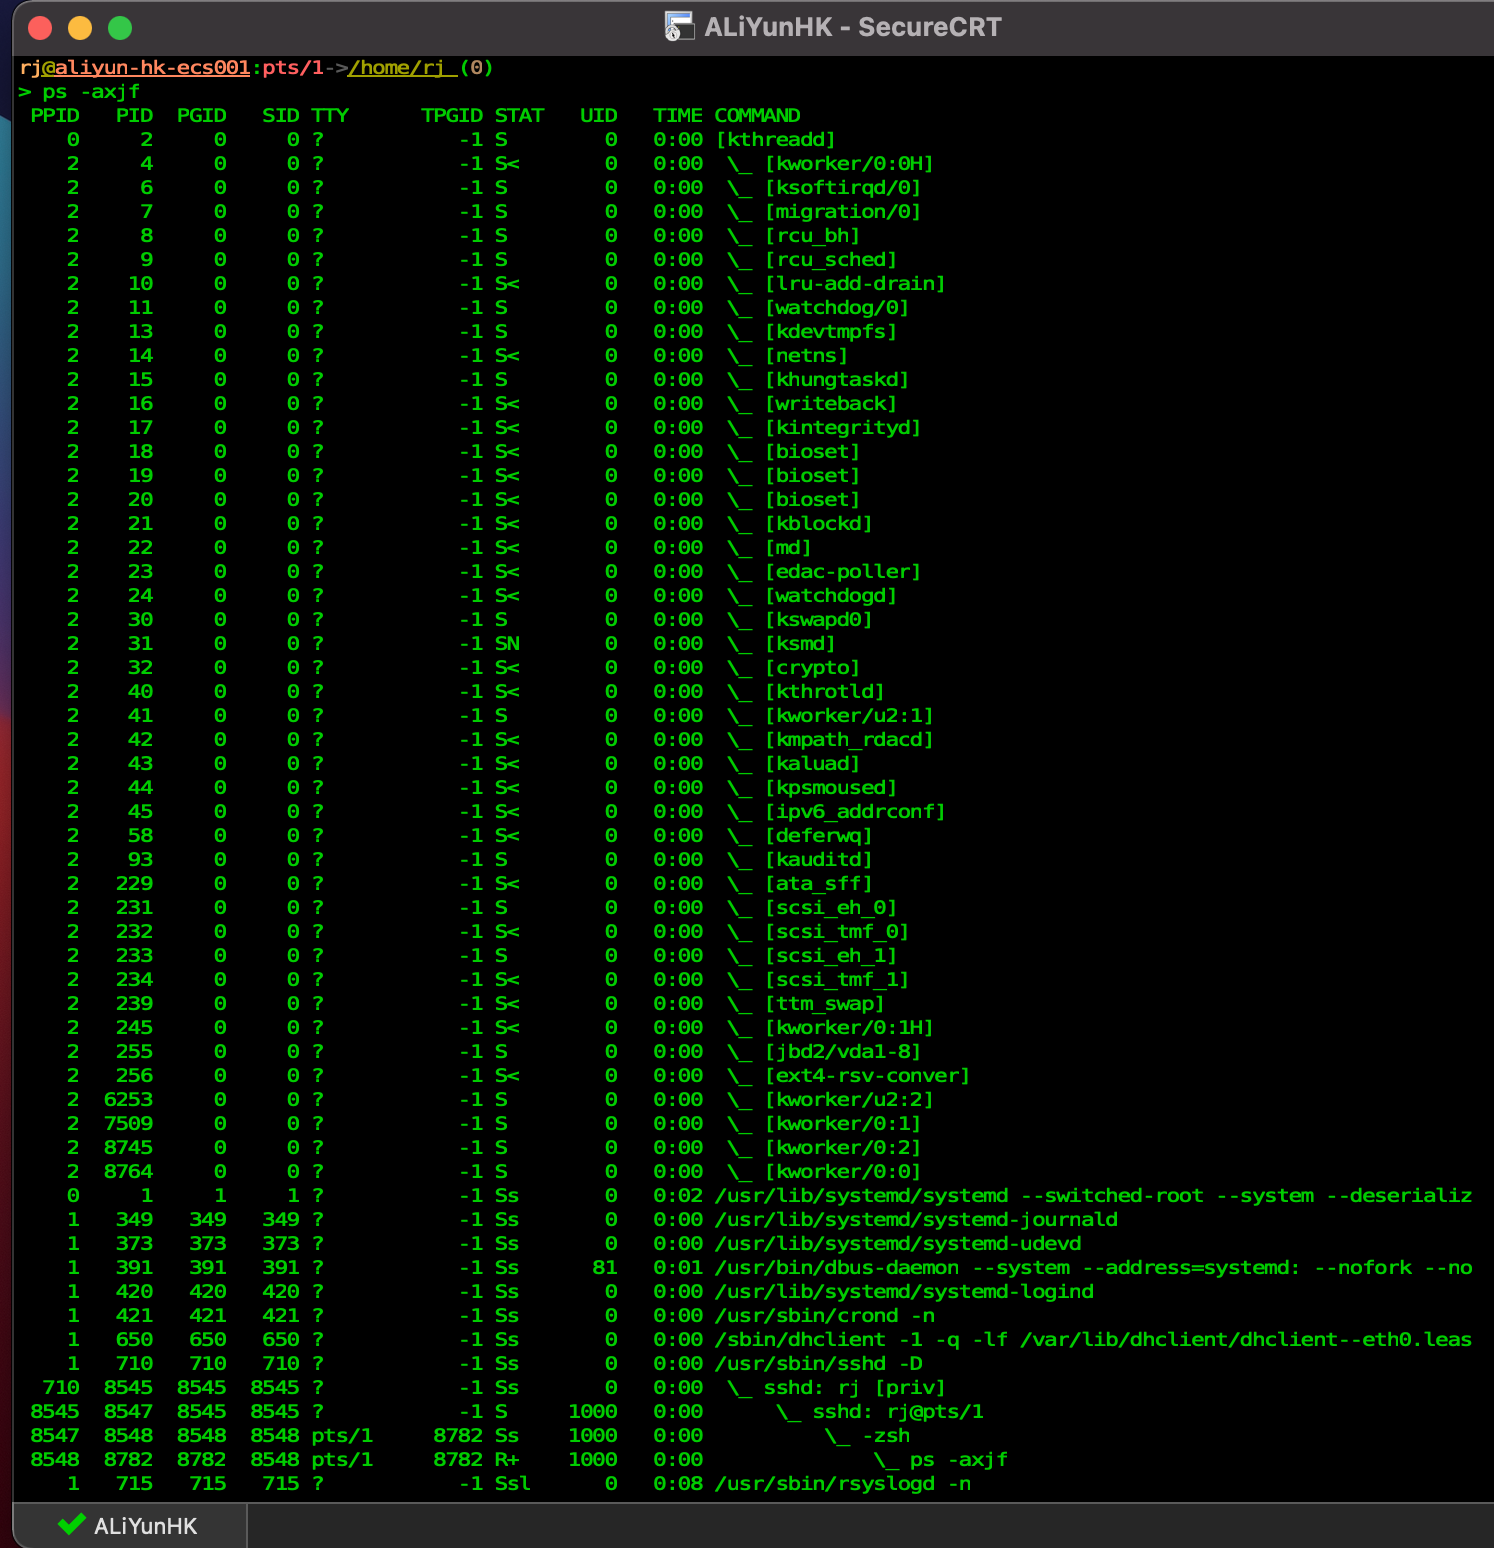Click the green full-screen window button
1494x1548 pixels.
(120, 28)
